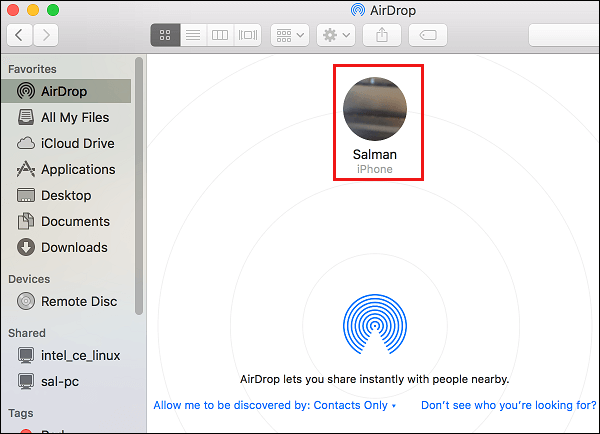Click the sal-pc monitor icon
This screenshot has width=600, height=434.
point(26,381)
